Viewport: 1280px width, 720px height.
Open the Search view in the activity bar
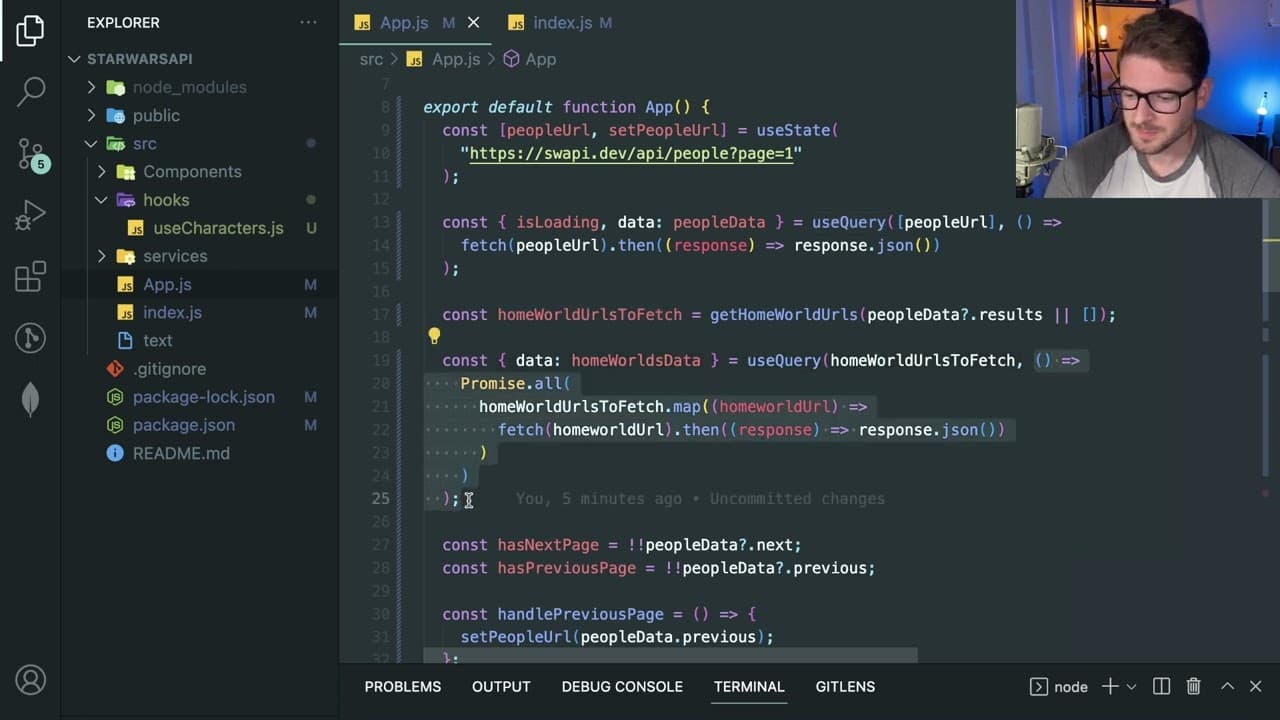(x=30, y=91)
